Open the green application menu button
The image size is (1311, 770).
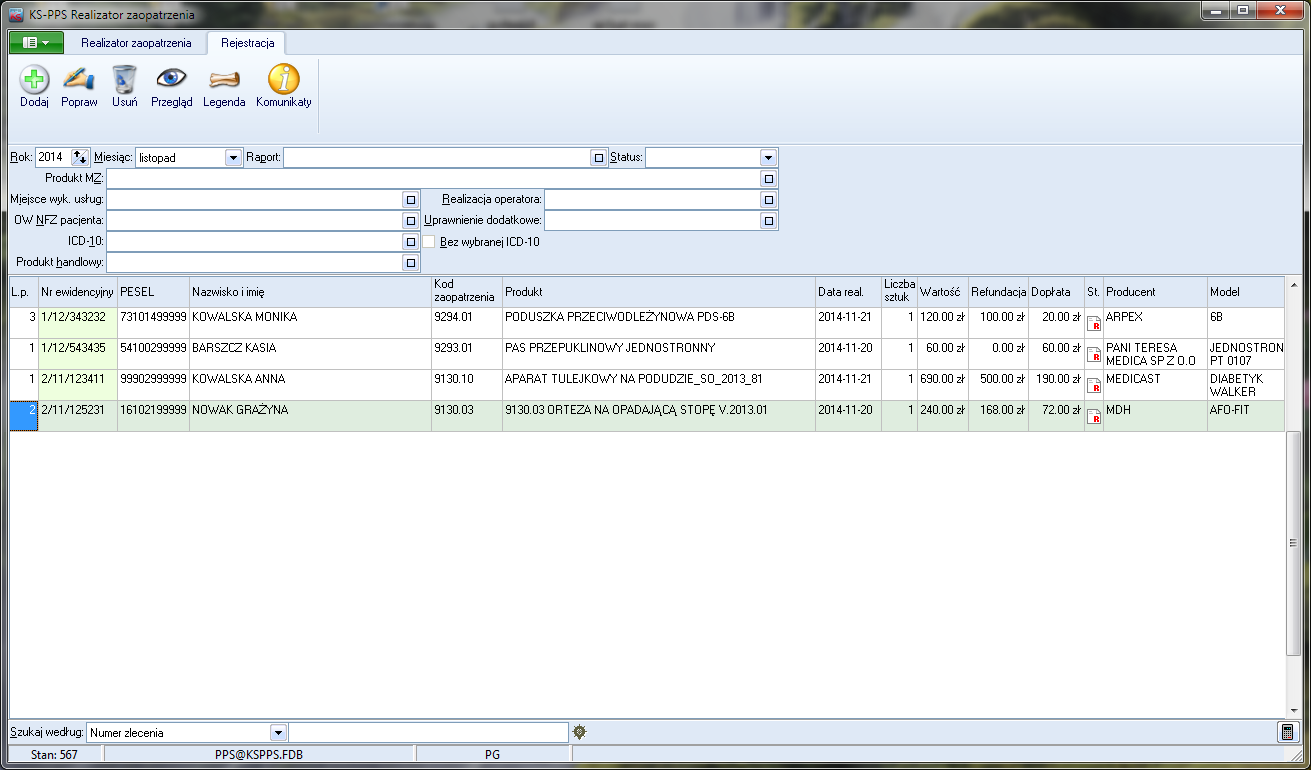[x=36, y=43]
